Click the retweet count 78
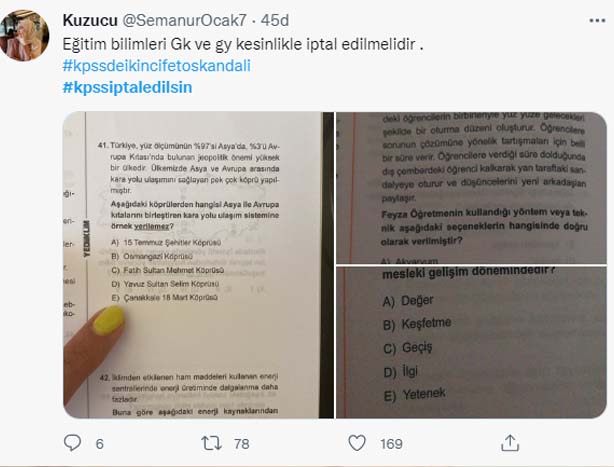The height and width of the screenshot is (467, 614). click(242, 444)
